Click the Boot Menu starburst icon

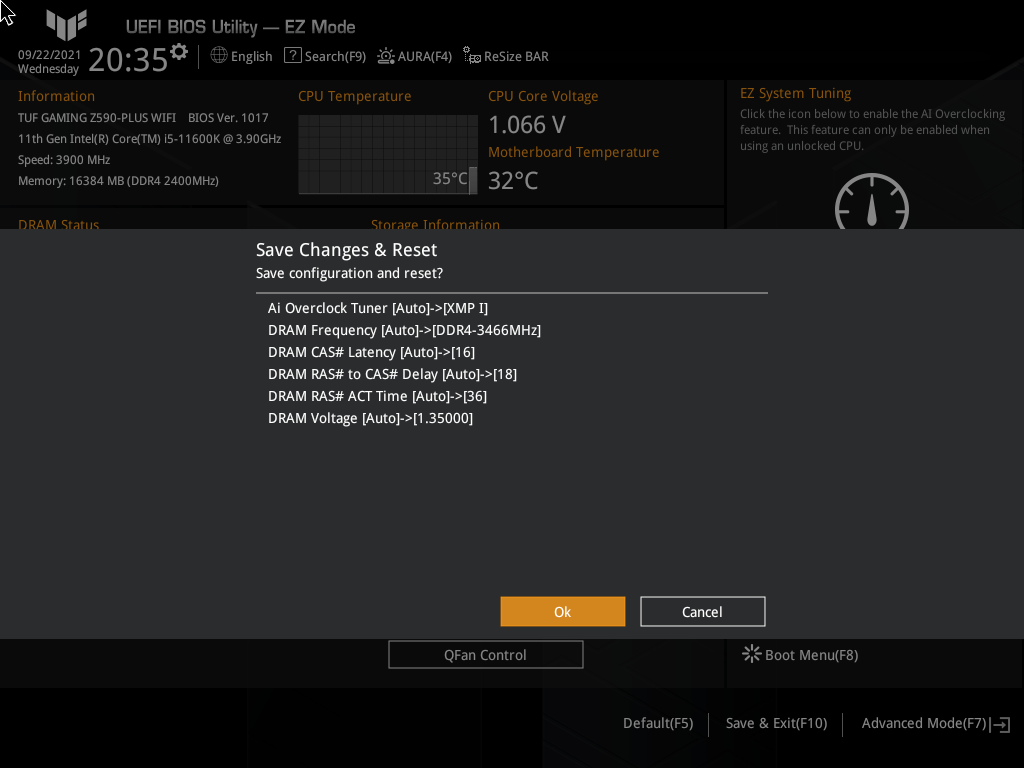pos(751,654)
